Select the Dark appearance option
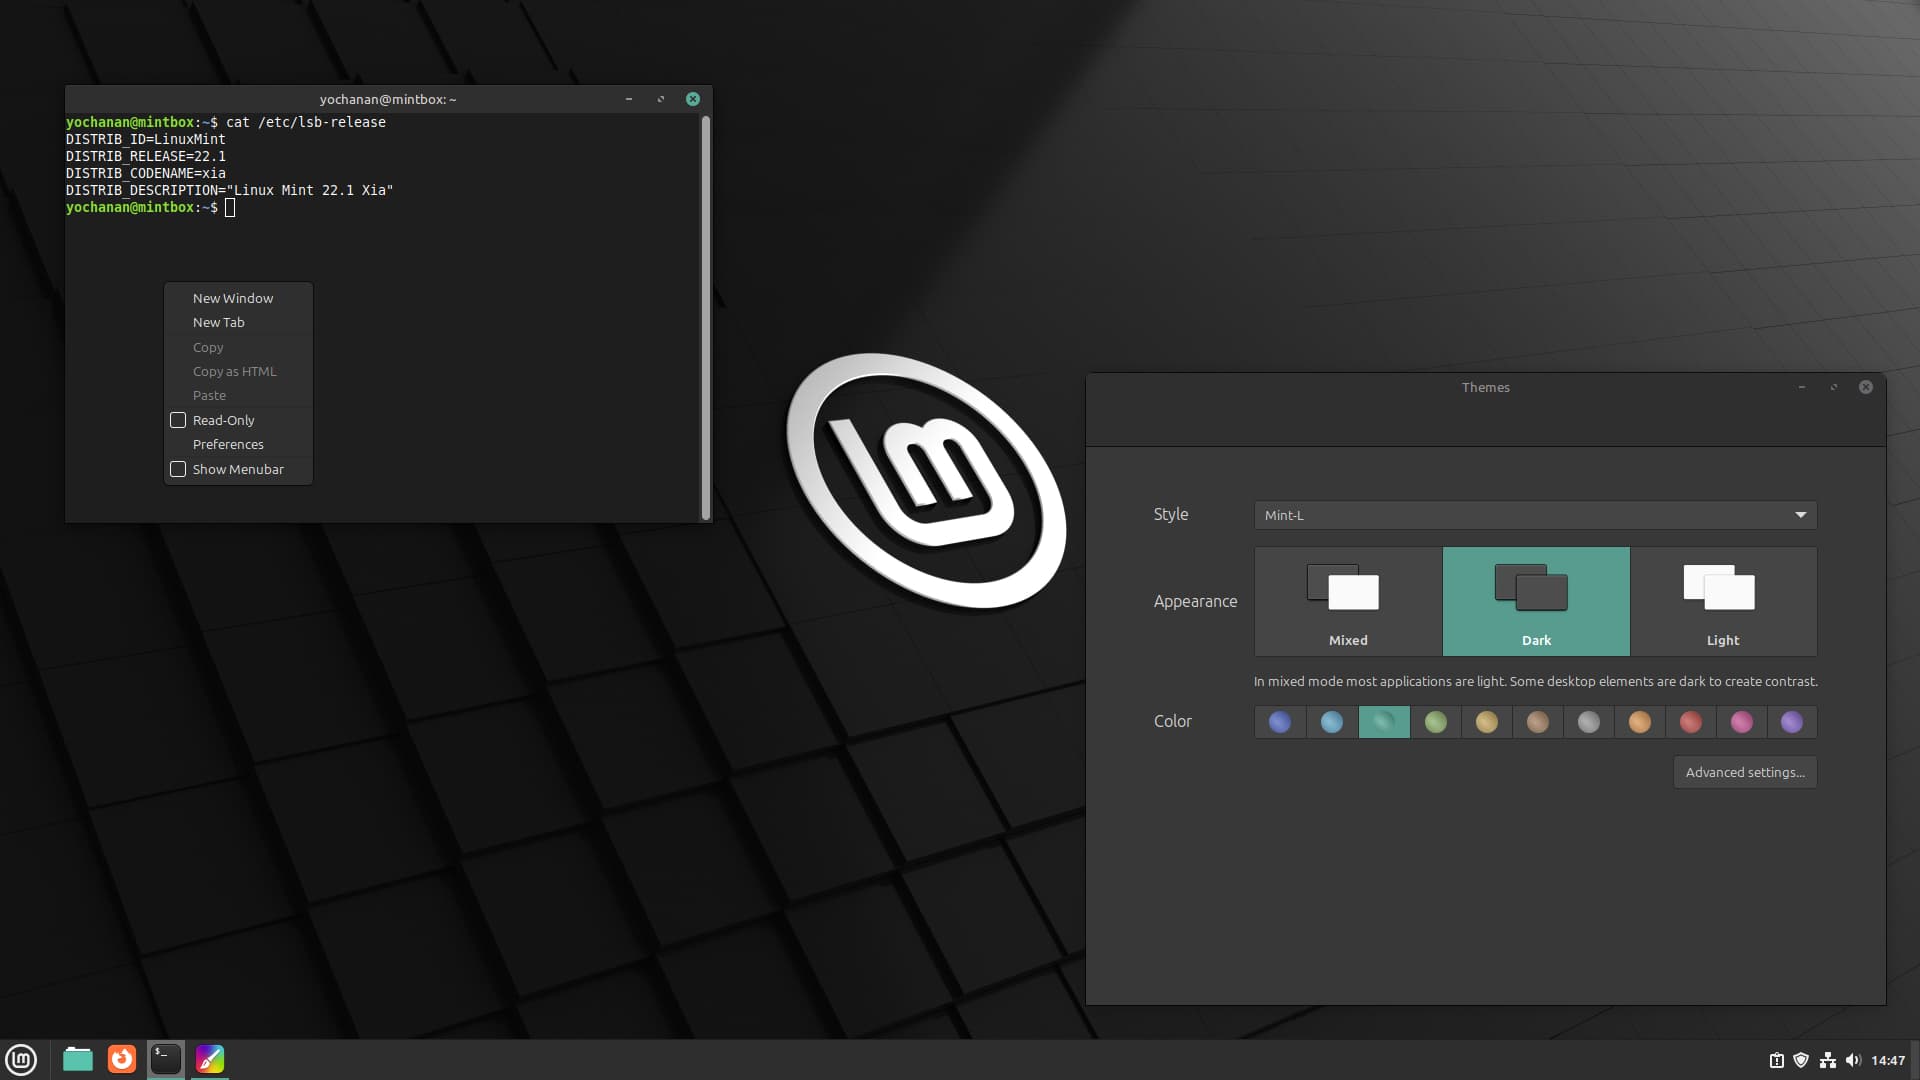This screenshot has width=1920, height=1080. (1536, 601)
